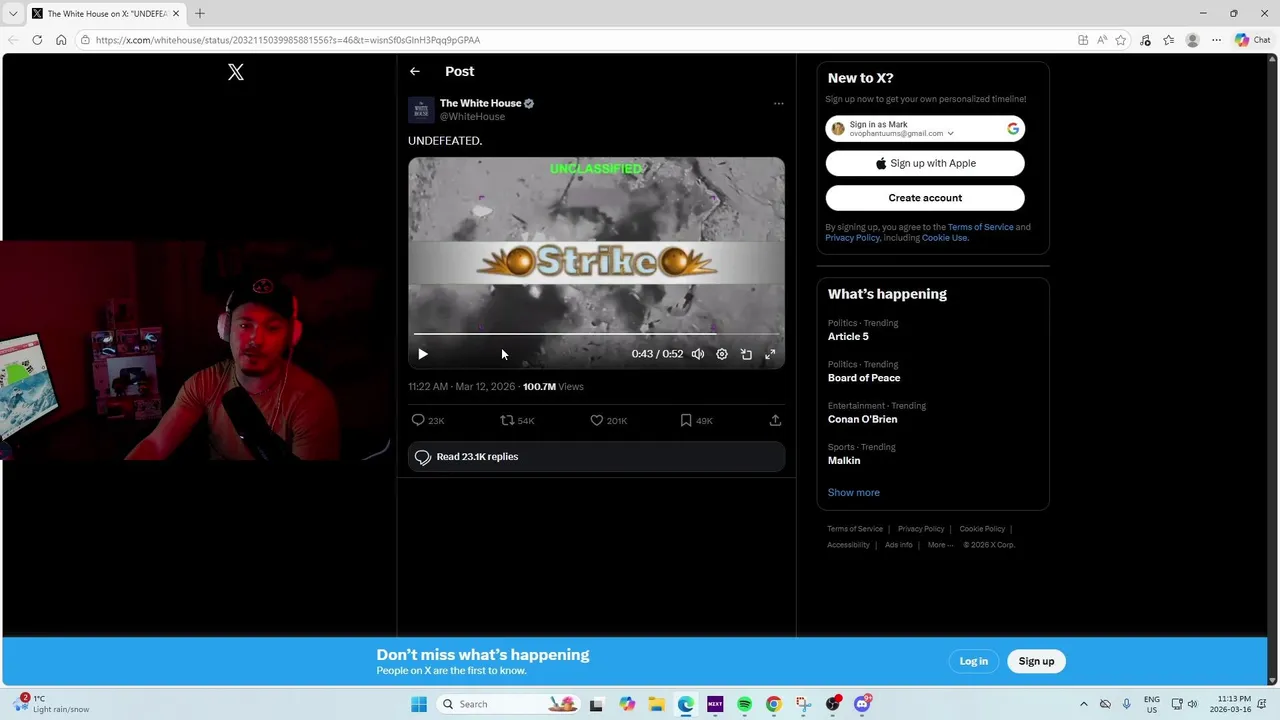Screen dimensions: 1280x720
Task: Open File Explorer from taskbar
Action: 656,704
